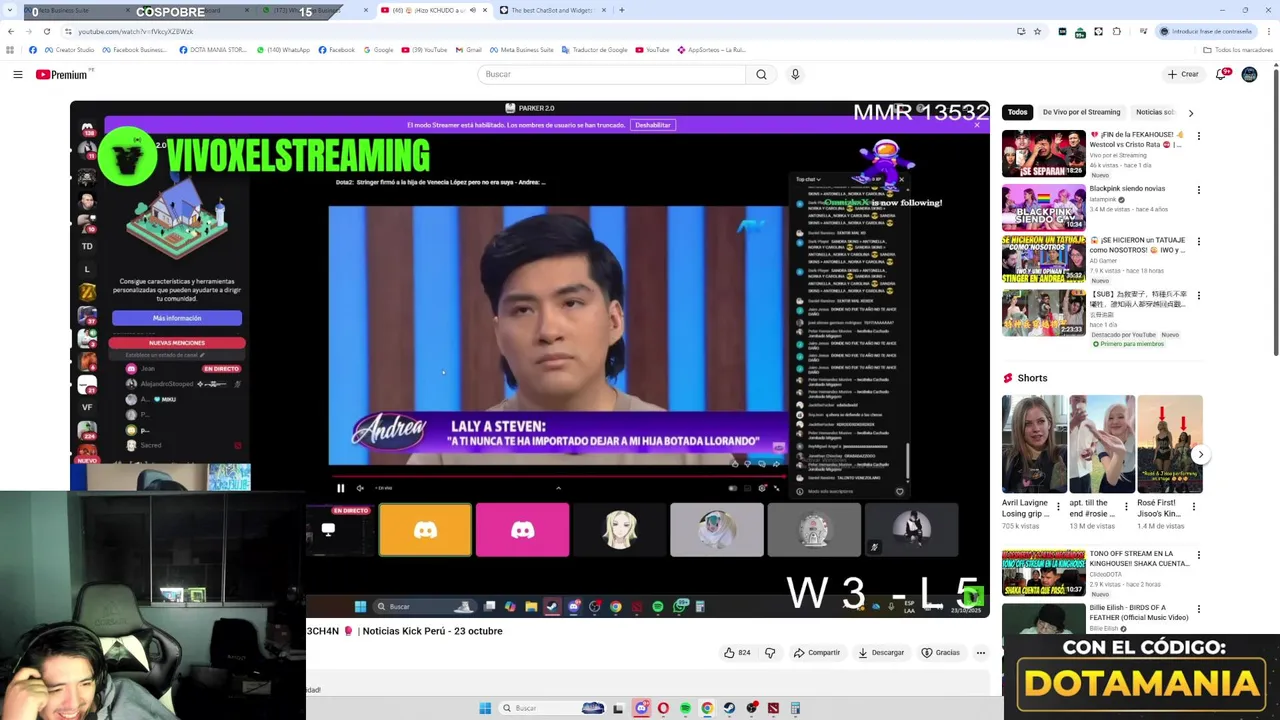Open more actions ellipsis beside Gracias
Image resolution: width=1280 pixels, height=720 pixels.
pos(981,653)
